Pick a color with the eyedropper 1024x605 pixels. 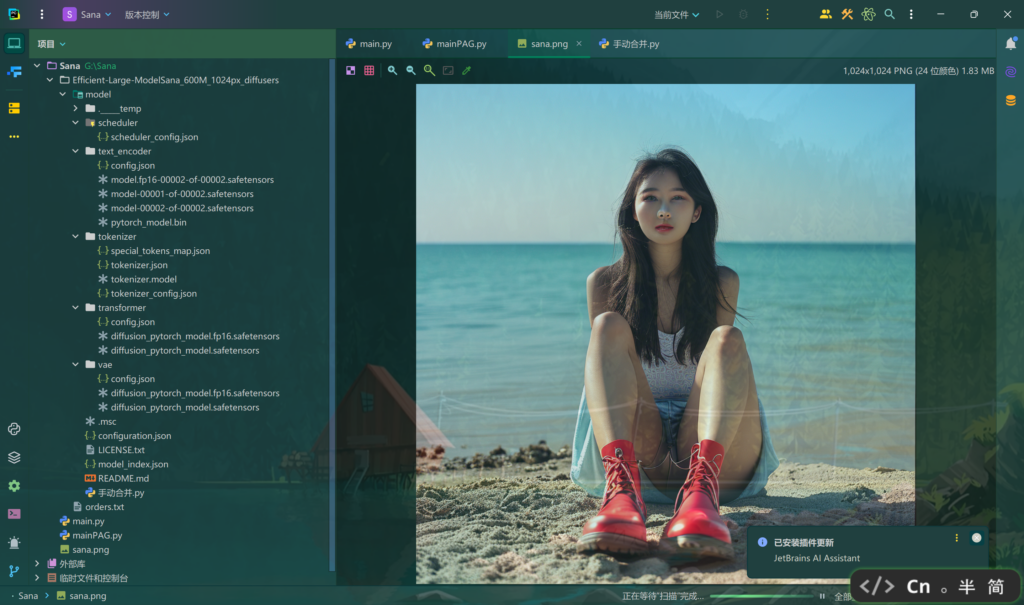(466, 71)
